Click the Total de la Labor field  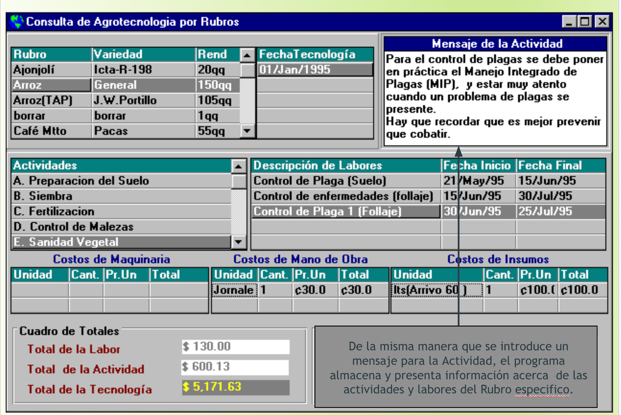(235, 347)
